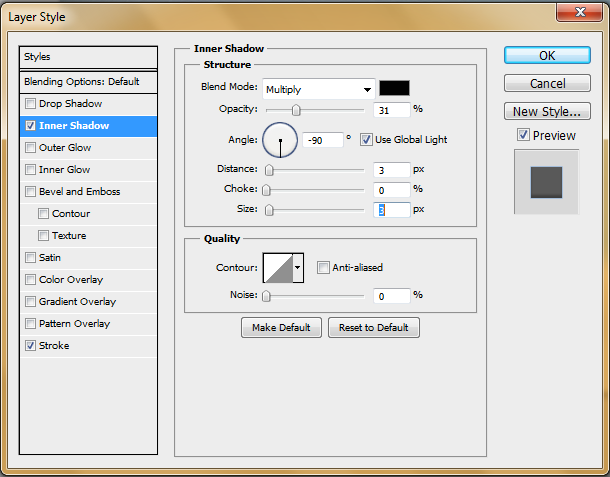Toggle Use Global Light checkbox
The width and height of the screenshot is (610, 477).
[366, 139]
